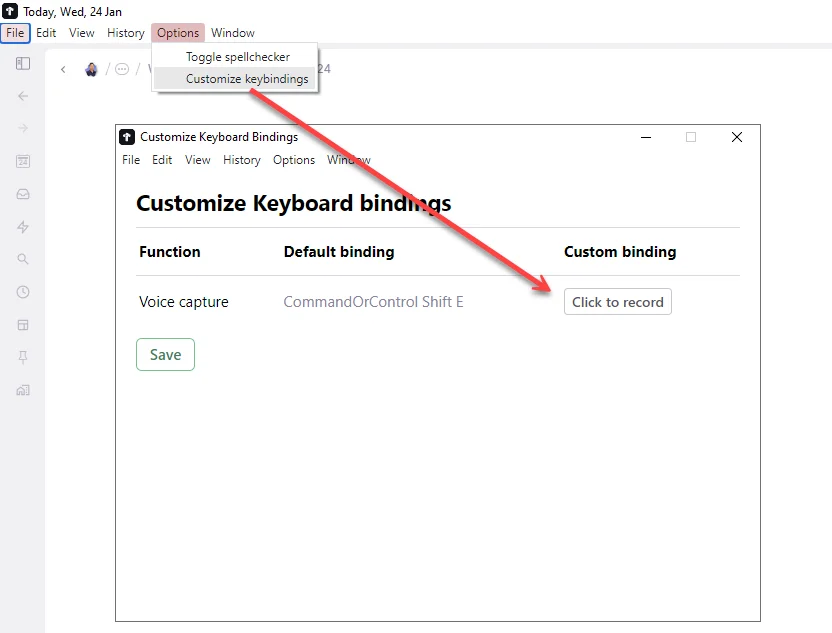
Task: Open the calendar icon in sidebar
Action: pyautogui.click(x=23, y=161)
